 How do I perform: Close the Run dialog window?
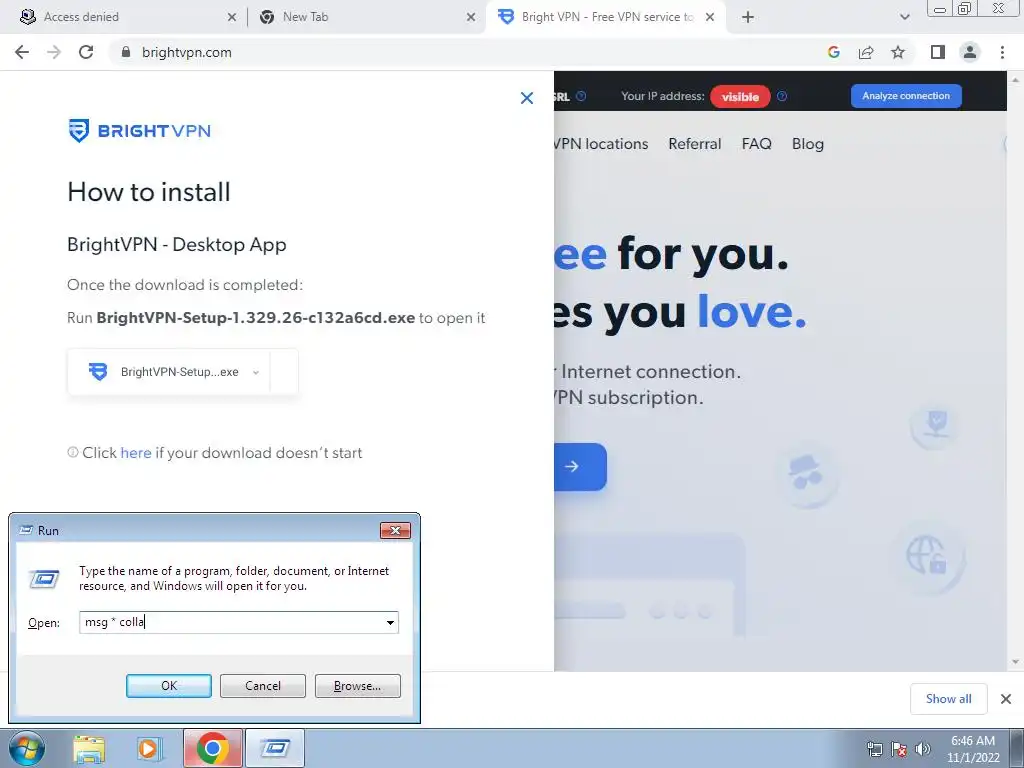395,530
